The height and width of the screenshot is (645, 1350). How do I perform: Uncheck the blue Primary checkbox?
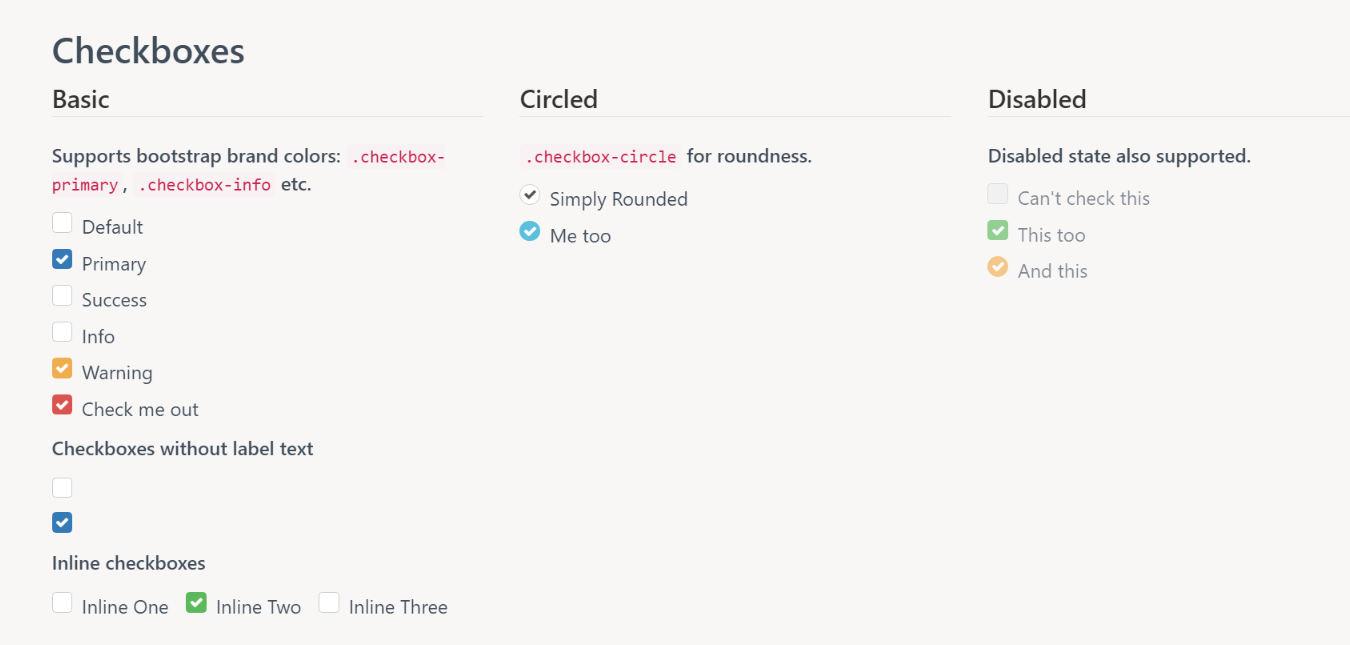[62, 260]
